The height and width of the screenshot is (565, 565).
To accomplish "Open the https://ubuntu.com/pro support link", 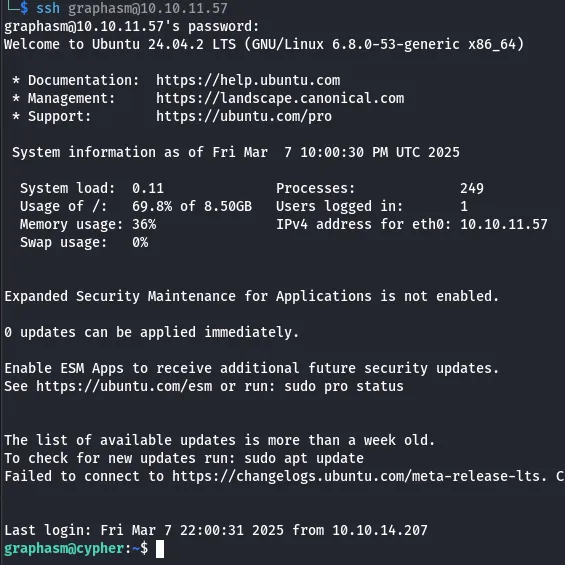I will 244,116.
